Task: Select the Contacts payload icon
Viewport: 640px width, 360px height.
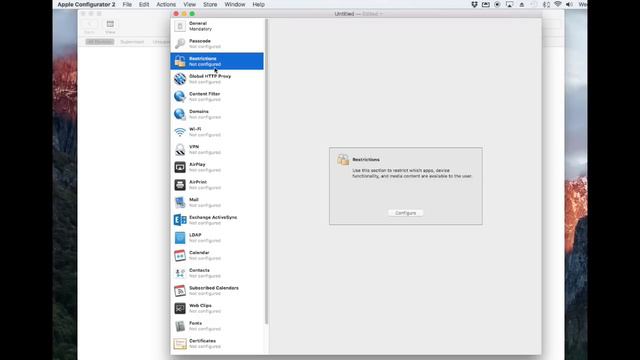Action: coord(180,273)
